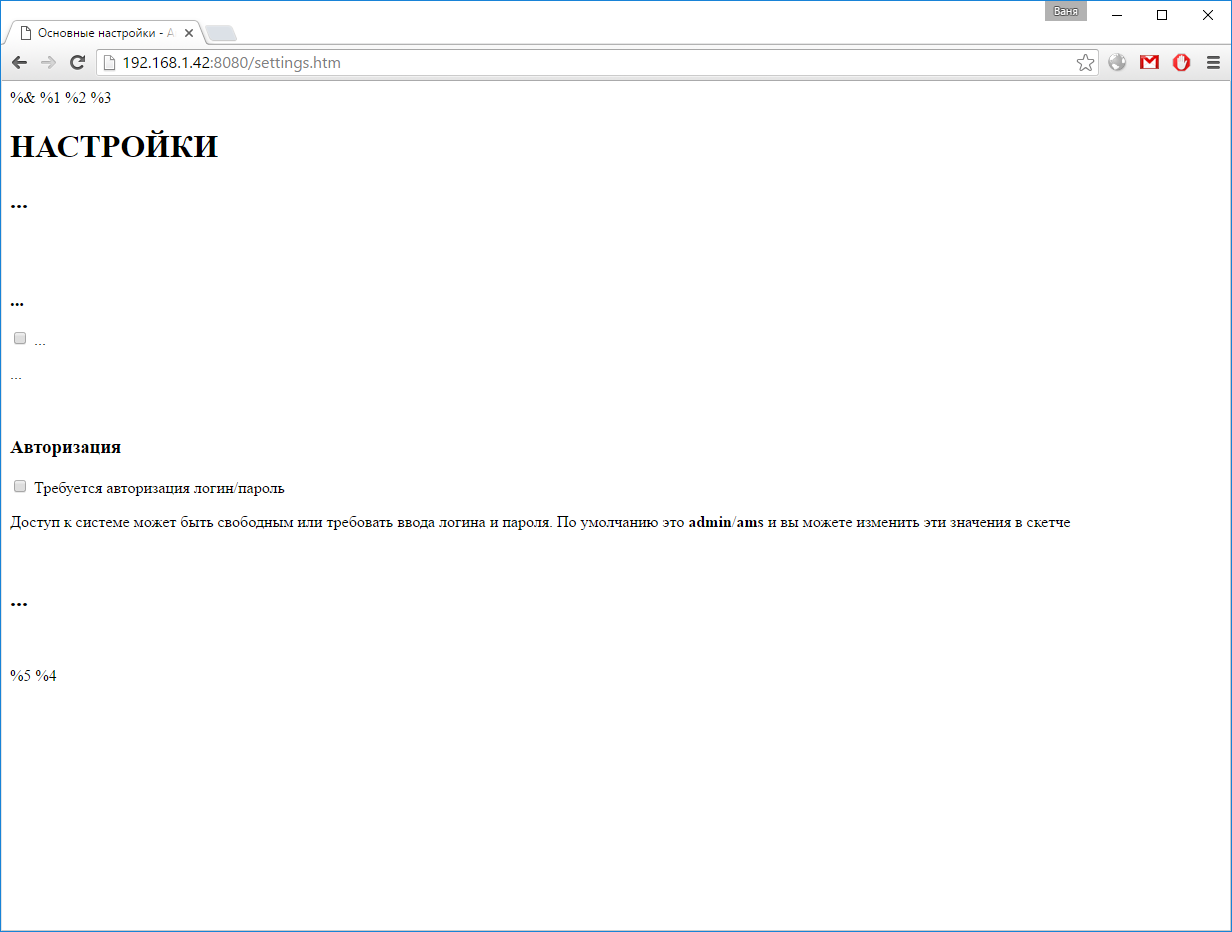The height and width of the screenshot is (932, 1232).
Task: Toggle the checkbox next to the blue '...' label
Action: click(x=20, y=338)
